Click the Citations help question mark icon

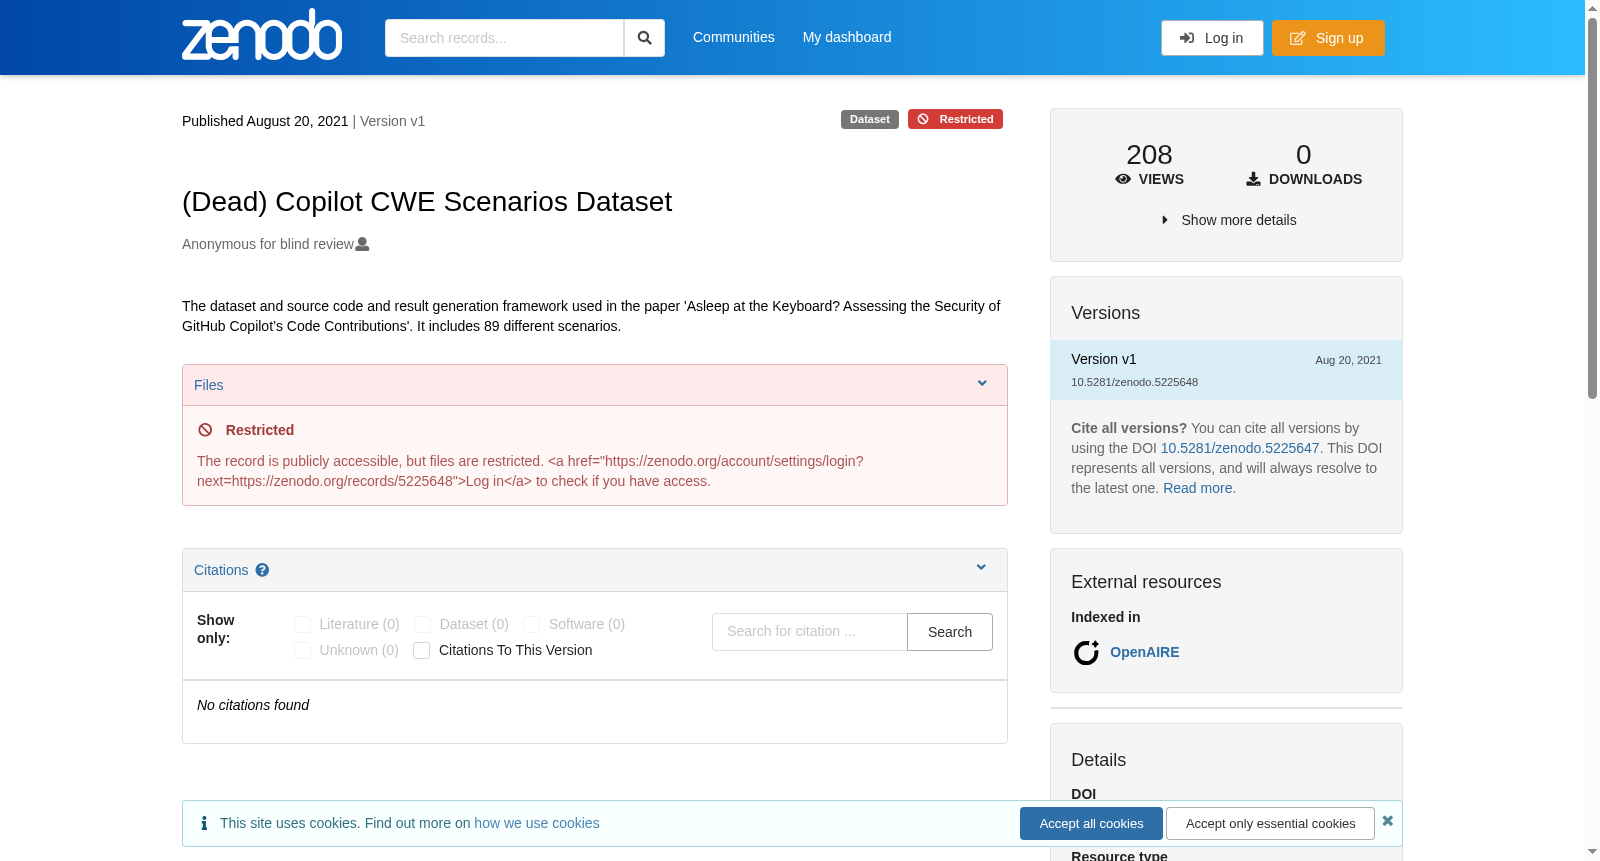pos(262,570)
